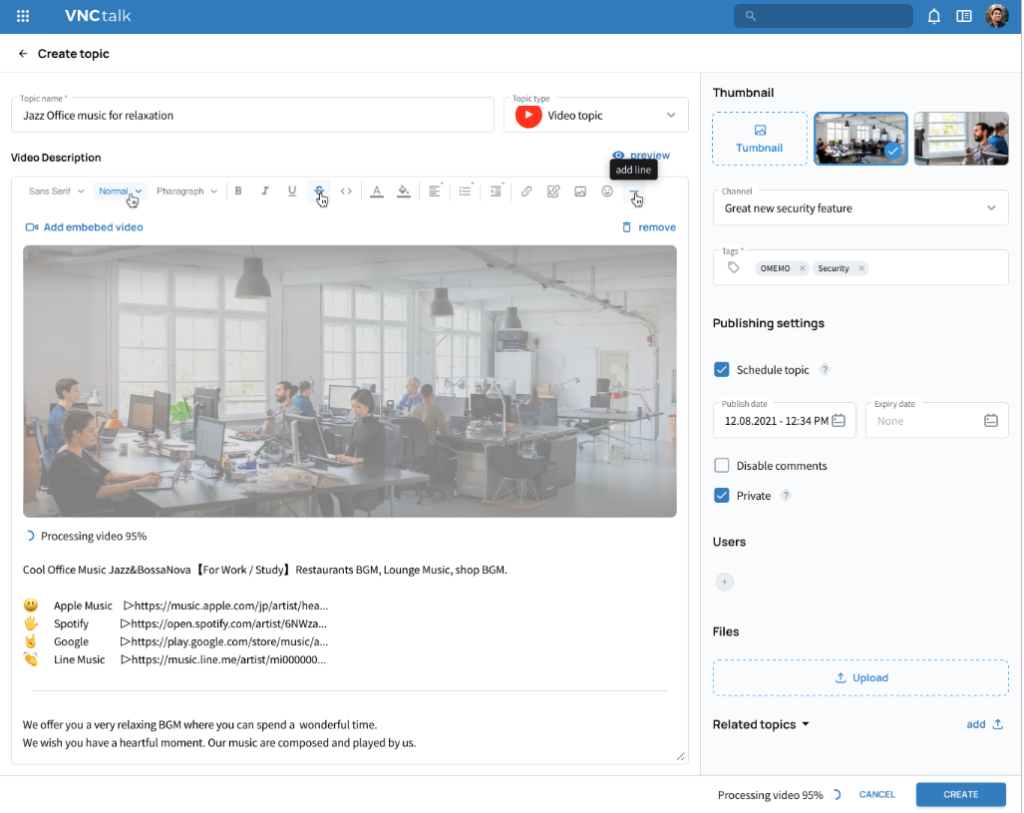Click the underline formatting icon
1024x813 pixels.
[x=292, y=191]
